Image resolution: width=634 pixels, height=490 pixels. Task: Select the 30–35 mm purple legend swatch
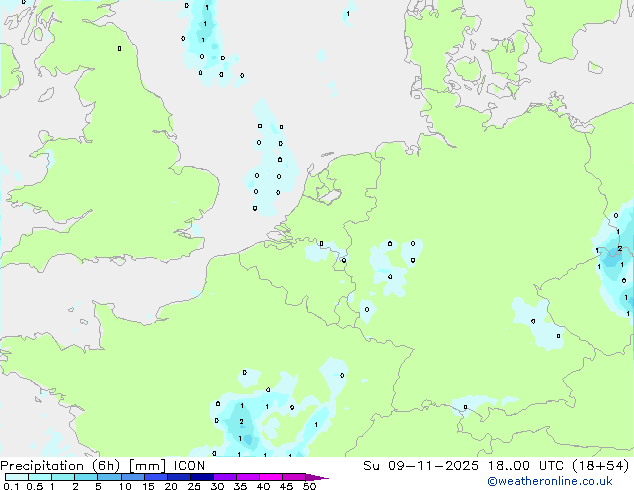click(224, 477)
